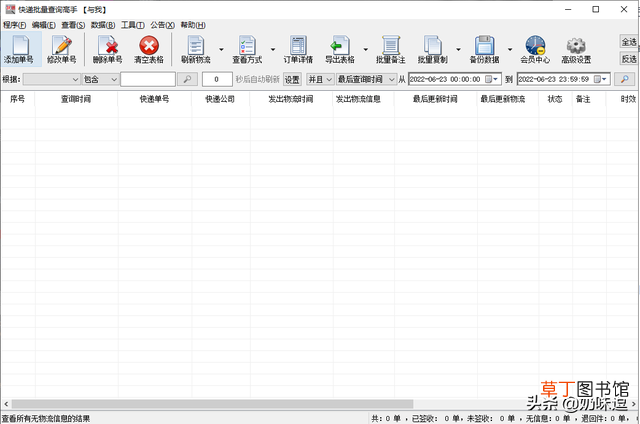Open the 最后查询时间 dropdown
The image size is (640, 424).
click(366, 79)
